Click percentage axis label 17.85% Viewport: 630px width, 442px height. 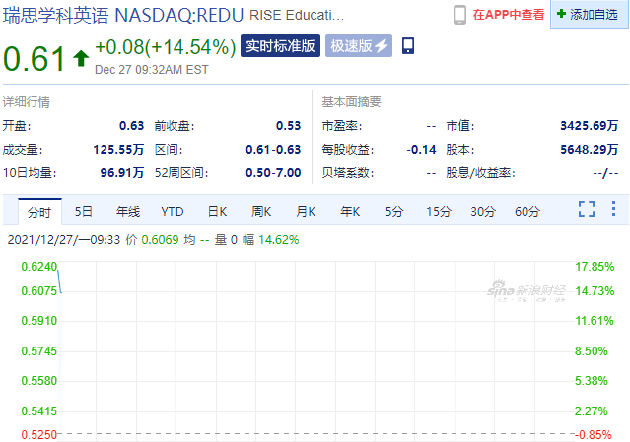tap(595, 267)
